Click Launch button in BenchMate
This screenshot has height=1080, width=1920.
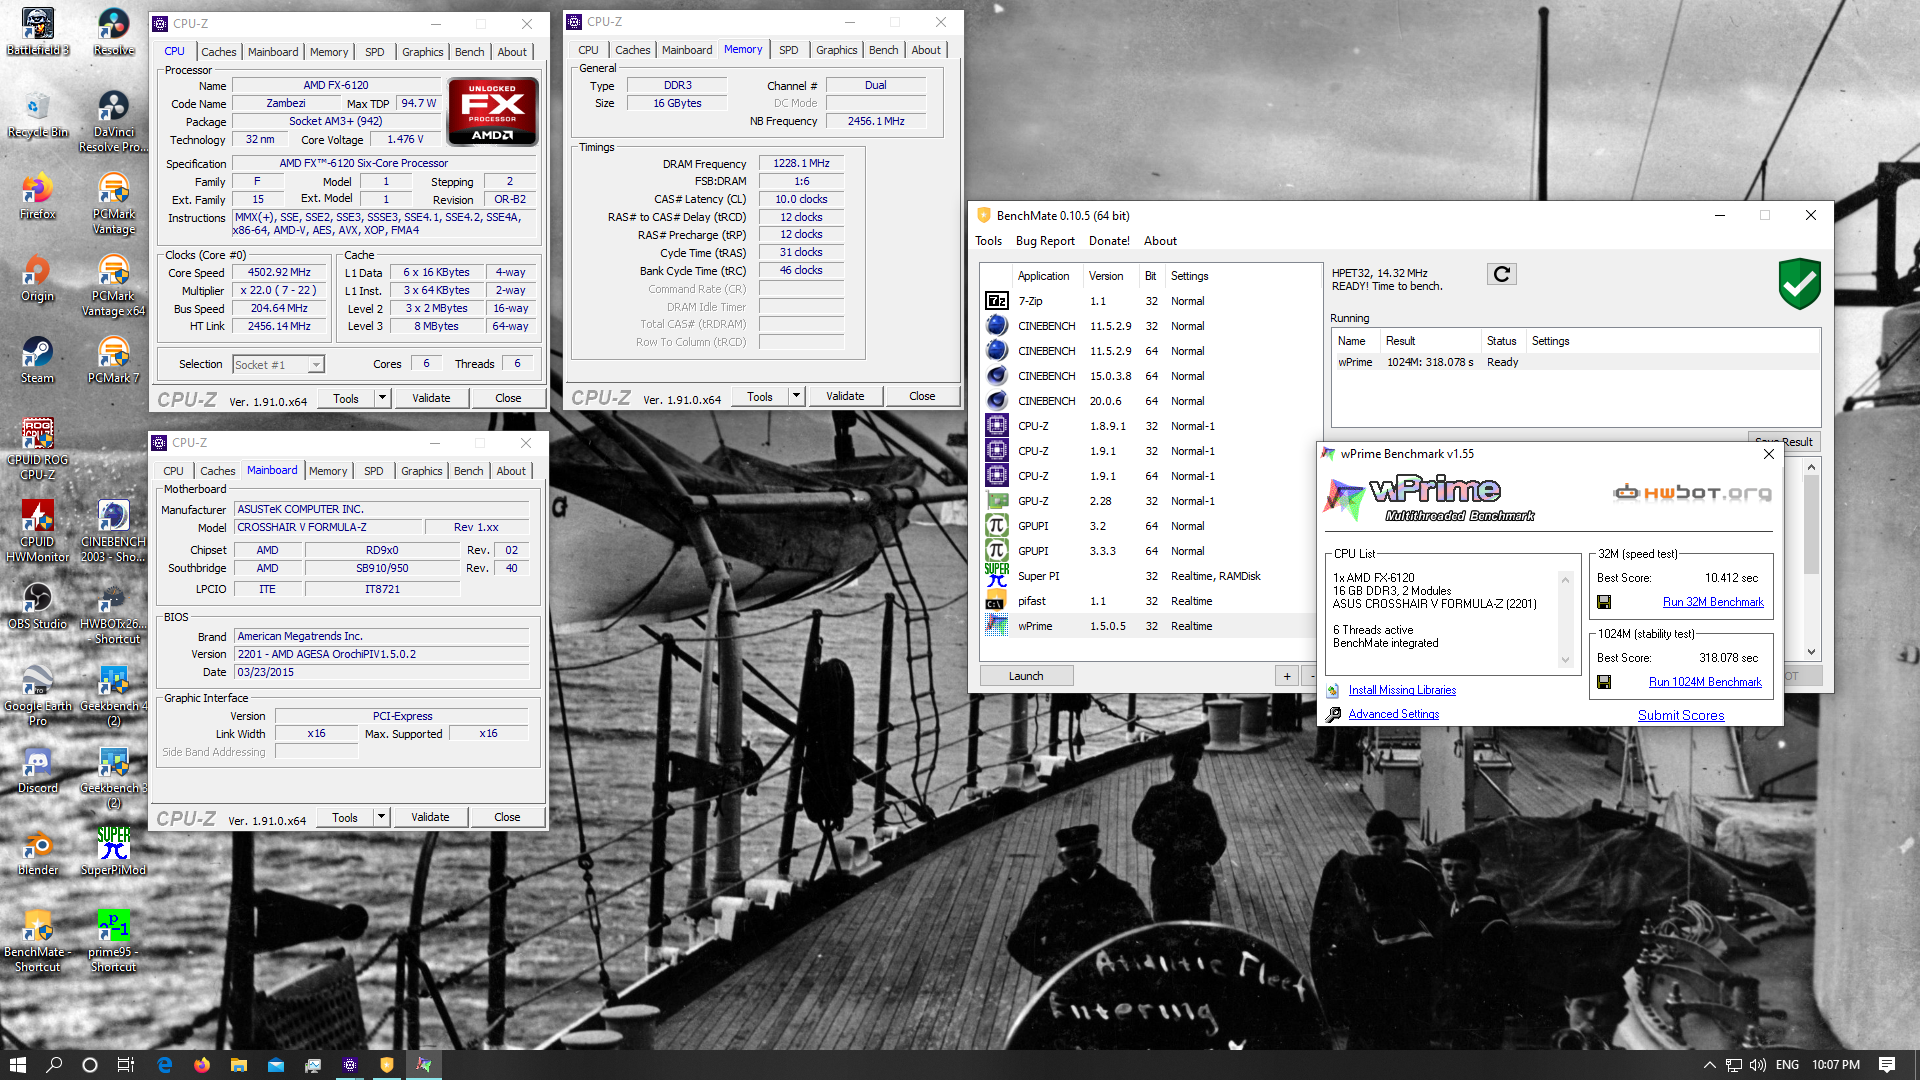tap(1026, 676)
